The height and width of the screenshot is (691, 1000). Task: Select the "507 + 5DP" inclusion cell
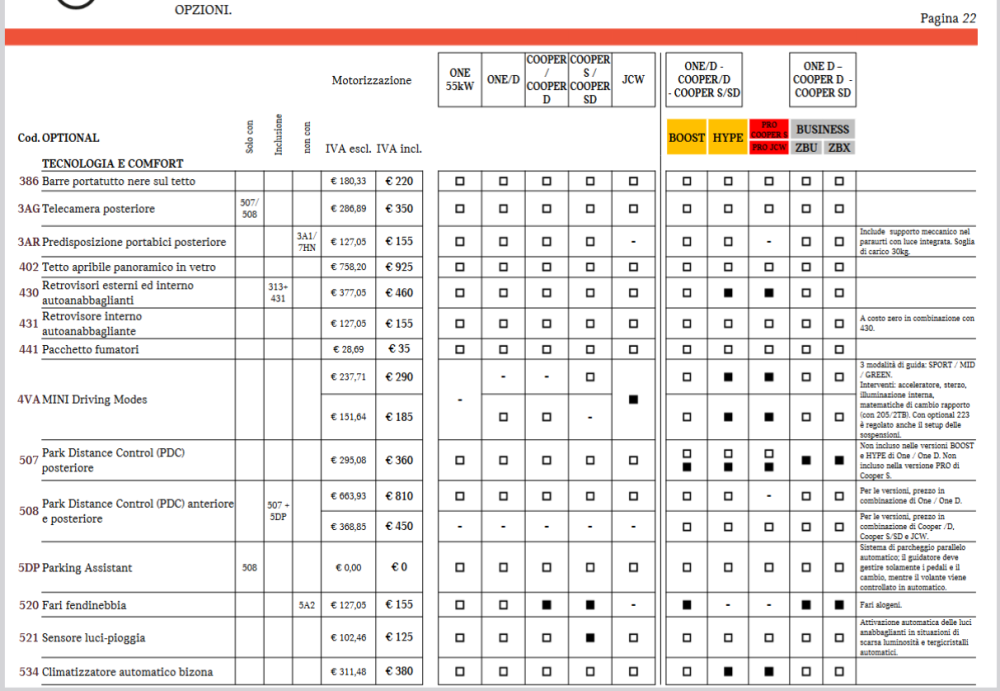pyautogui.click(x=278, y=511)
